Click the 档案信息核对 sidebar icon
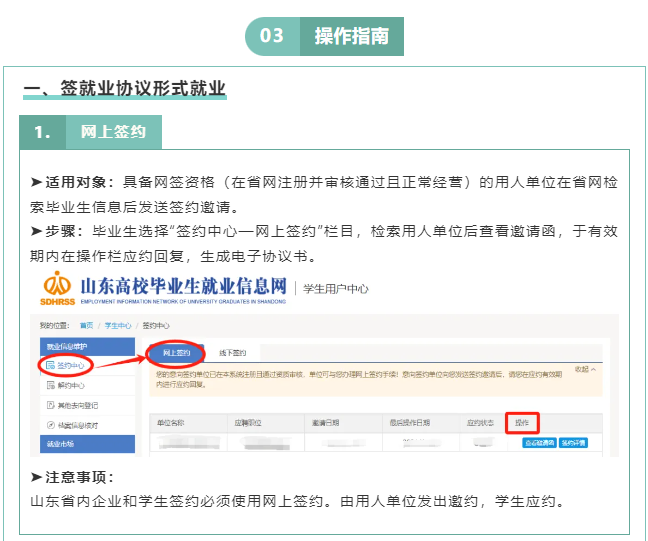 50,425
